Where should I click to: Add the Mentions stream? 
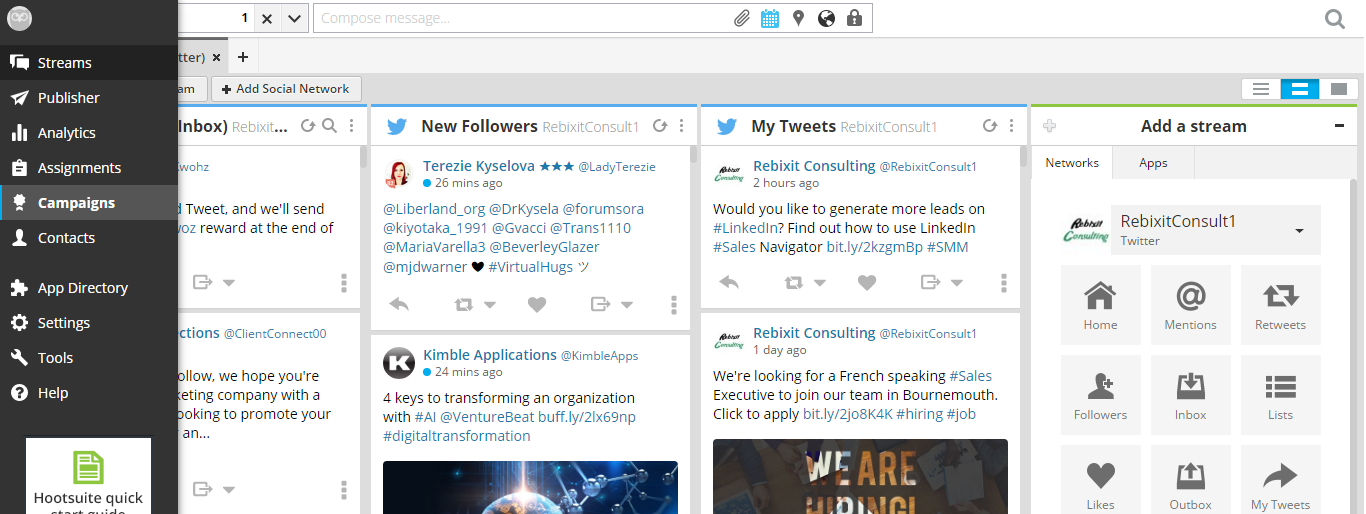click(1190, 305)
